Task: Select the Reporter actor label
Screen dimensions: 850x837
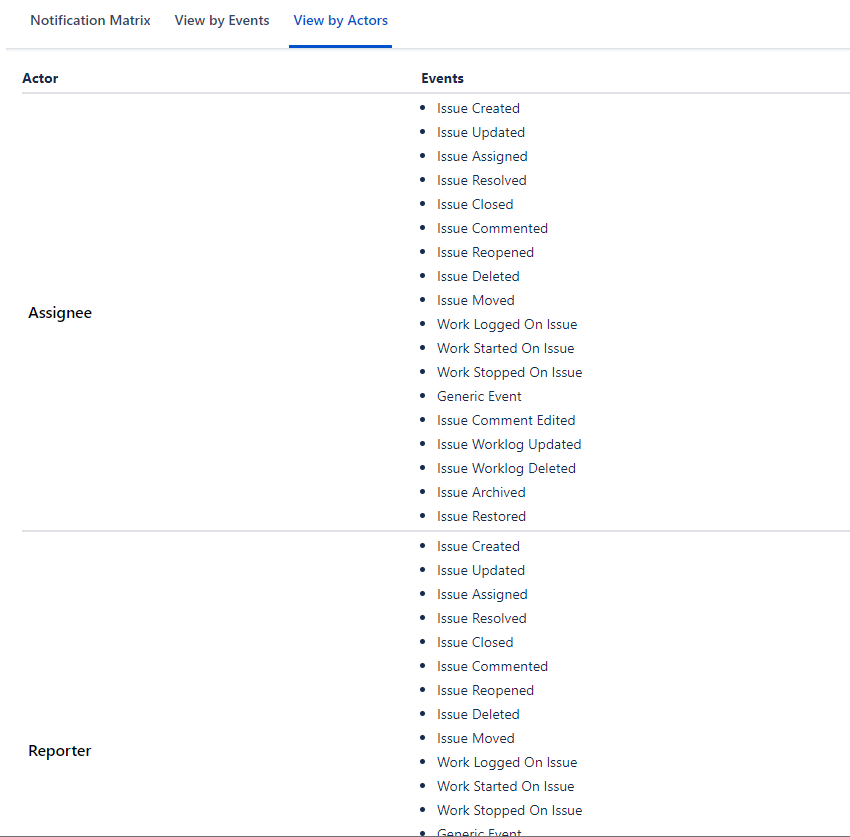Action: pyautogui.click(x=60, y=751)
